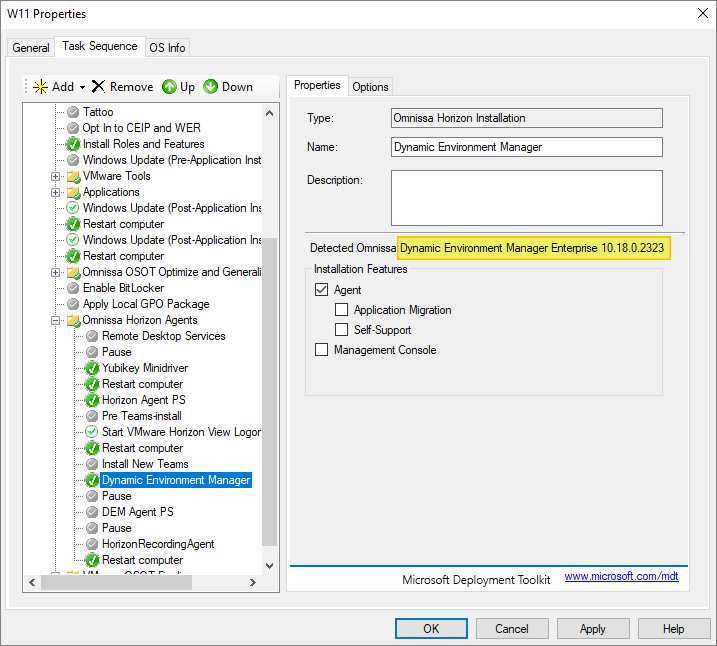Click the green Up arrow icon

[169, 87]
